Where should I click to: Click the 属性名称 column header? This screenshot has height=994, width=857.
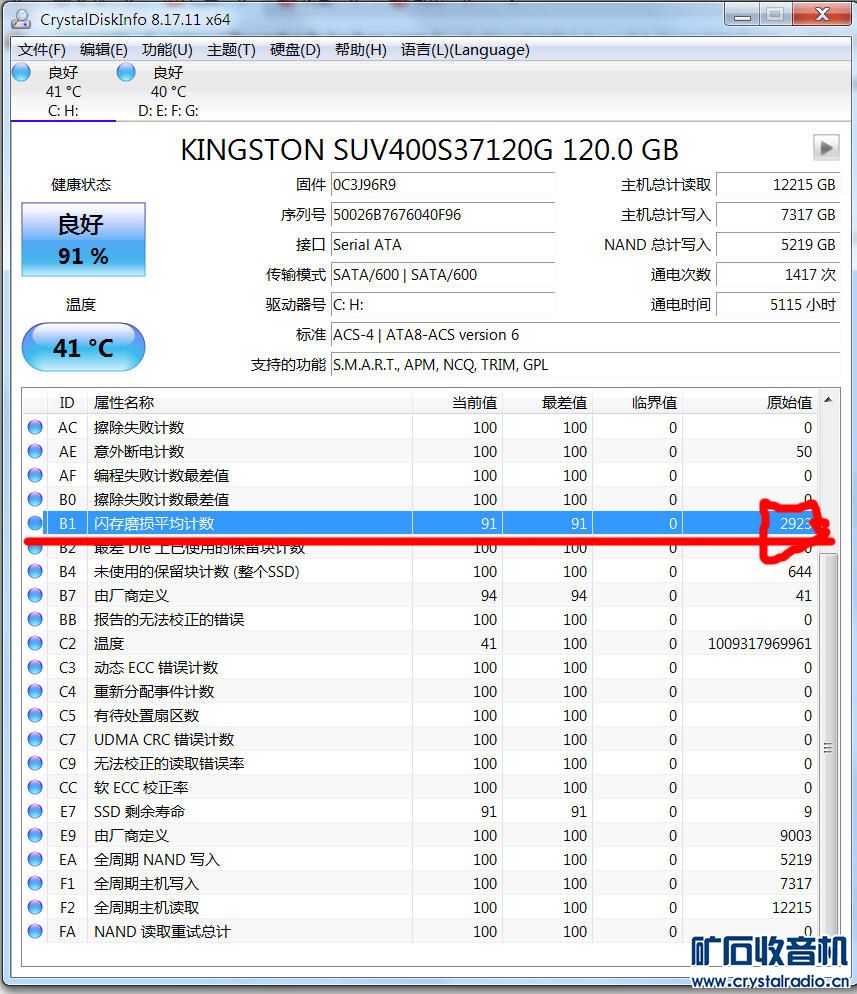(x=250, y=403)
